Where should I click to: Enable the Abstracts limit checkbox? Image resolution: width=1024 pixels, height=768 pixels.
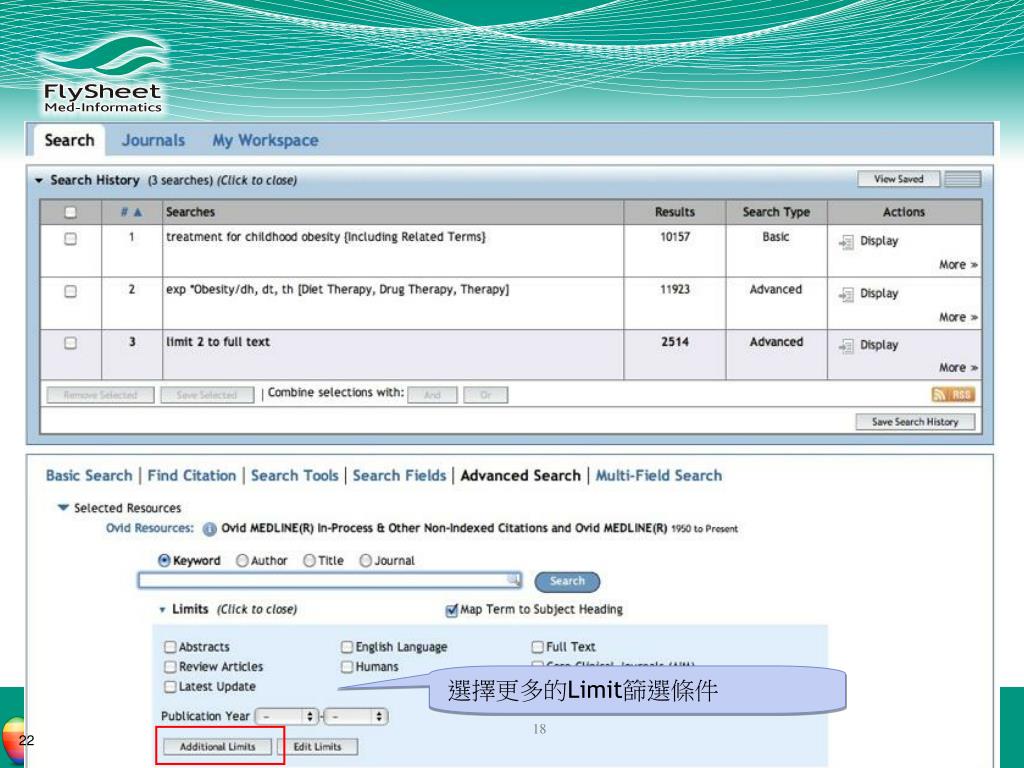170,647
